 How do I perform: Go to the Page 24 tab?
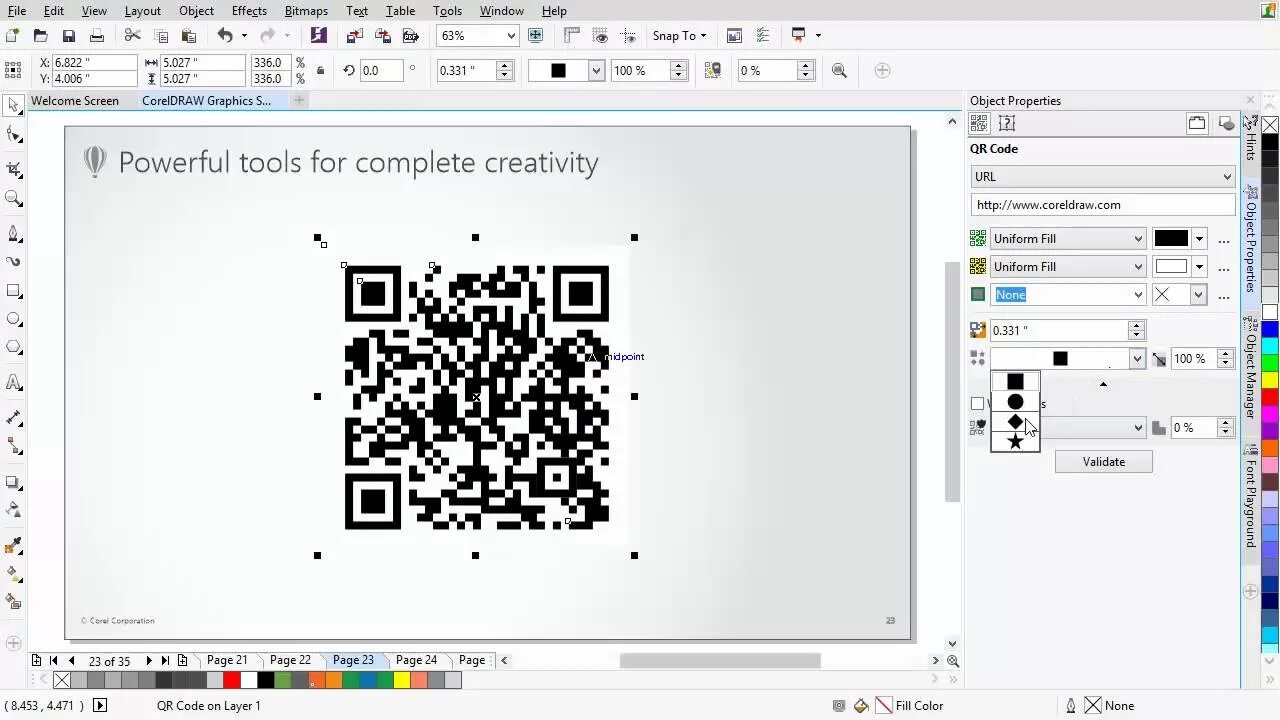click(x=416, y=660)
